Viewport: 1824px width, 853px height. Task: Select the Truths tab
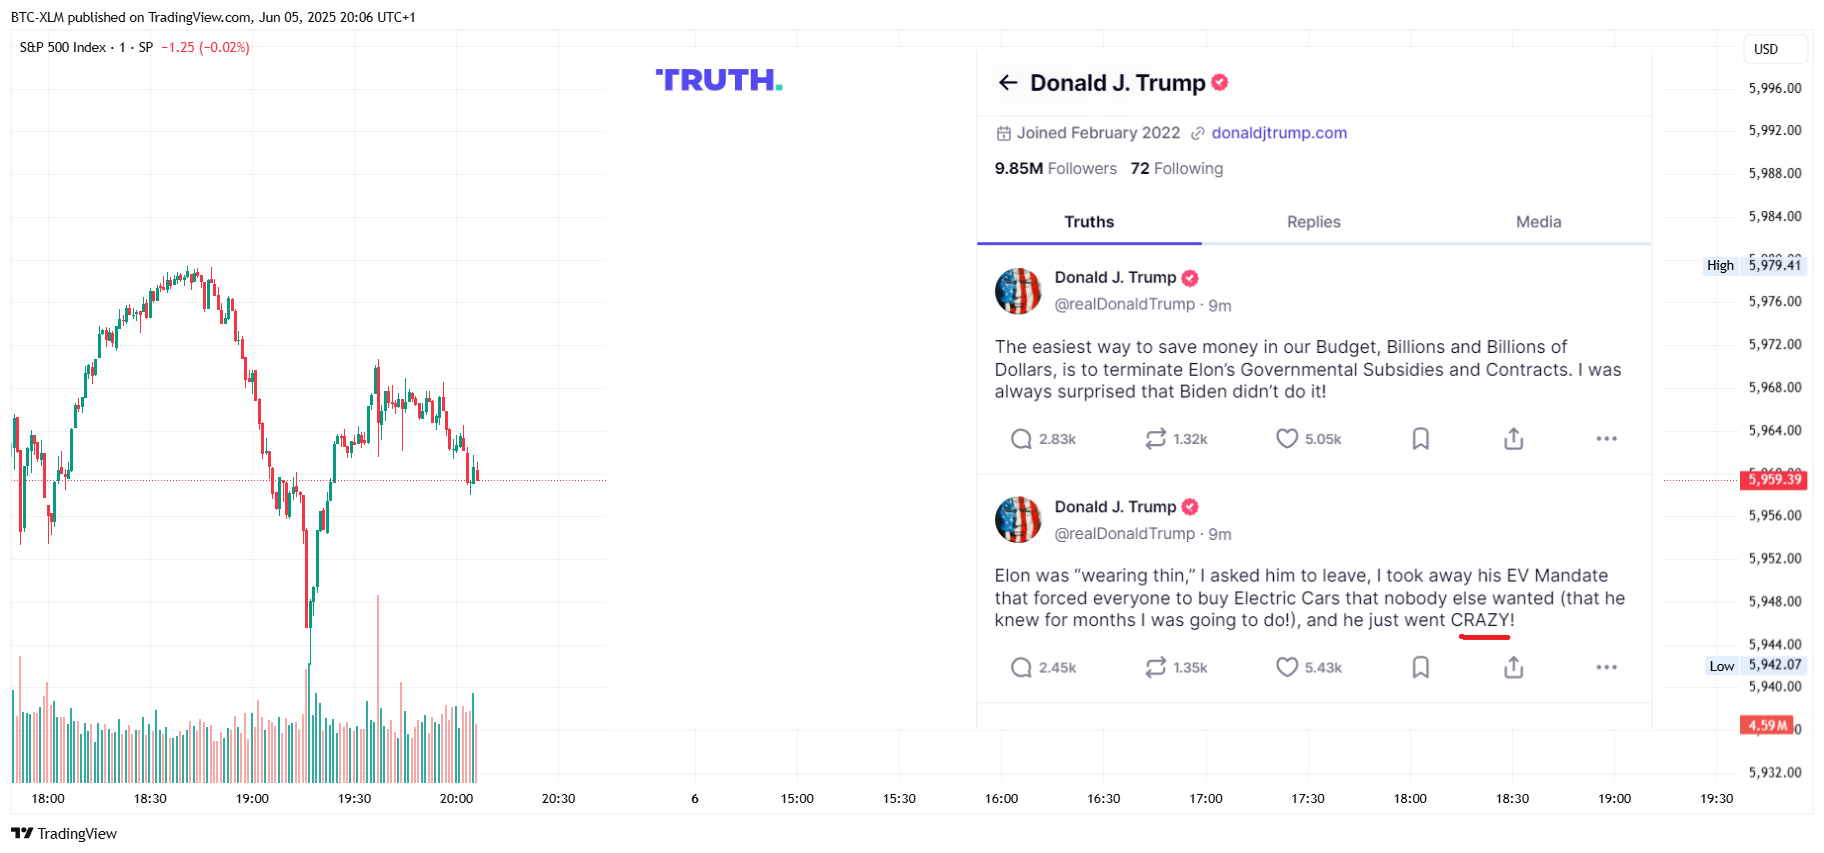click(1089, 222)
